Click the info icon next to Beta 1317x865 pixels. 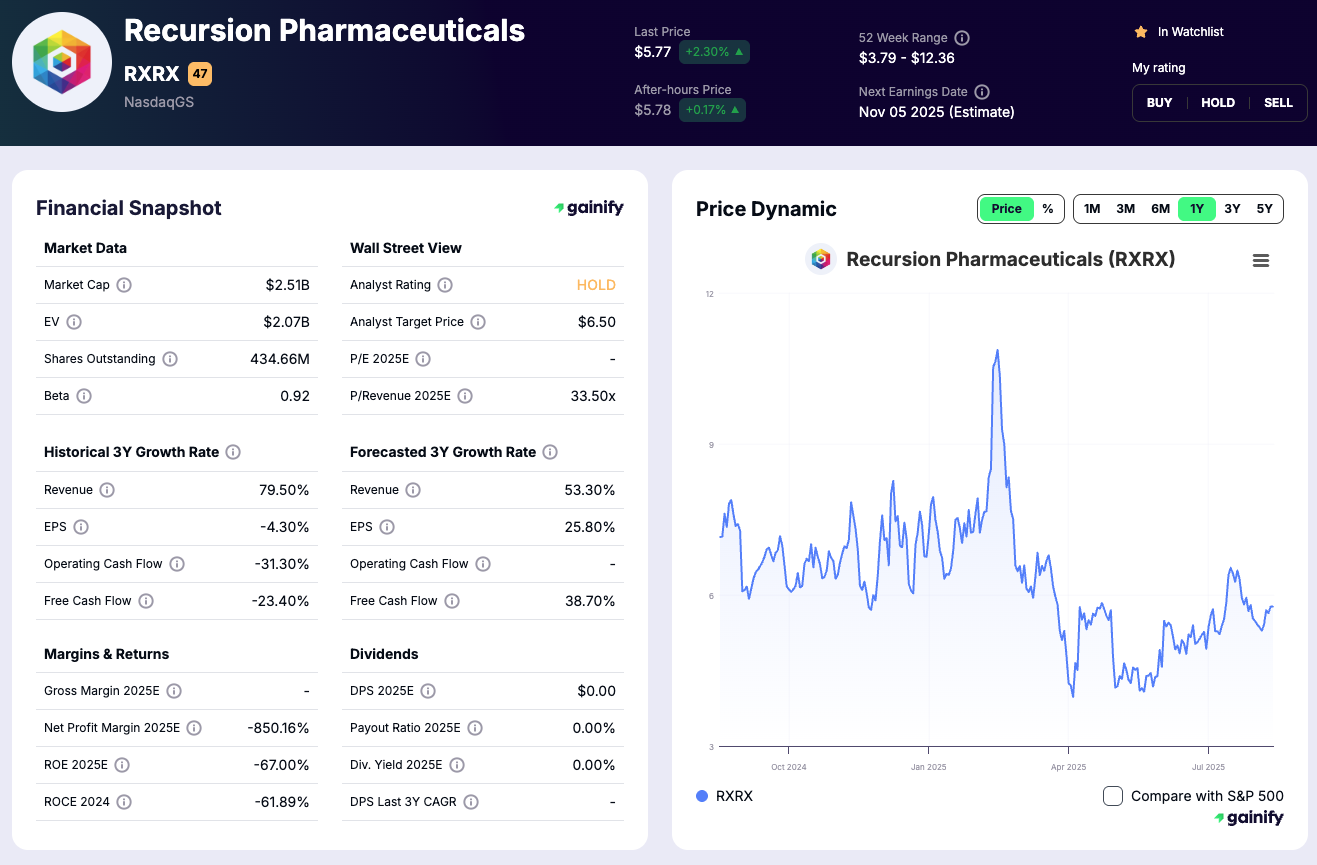84,396
